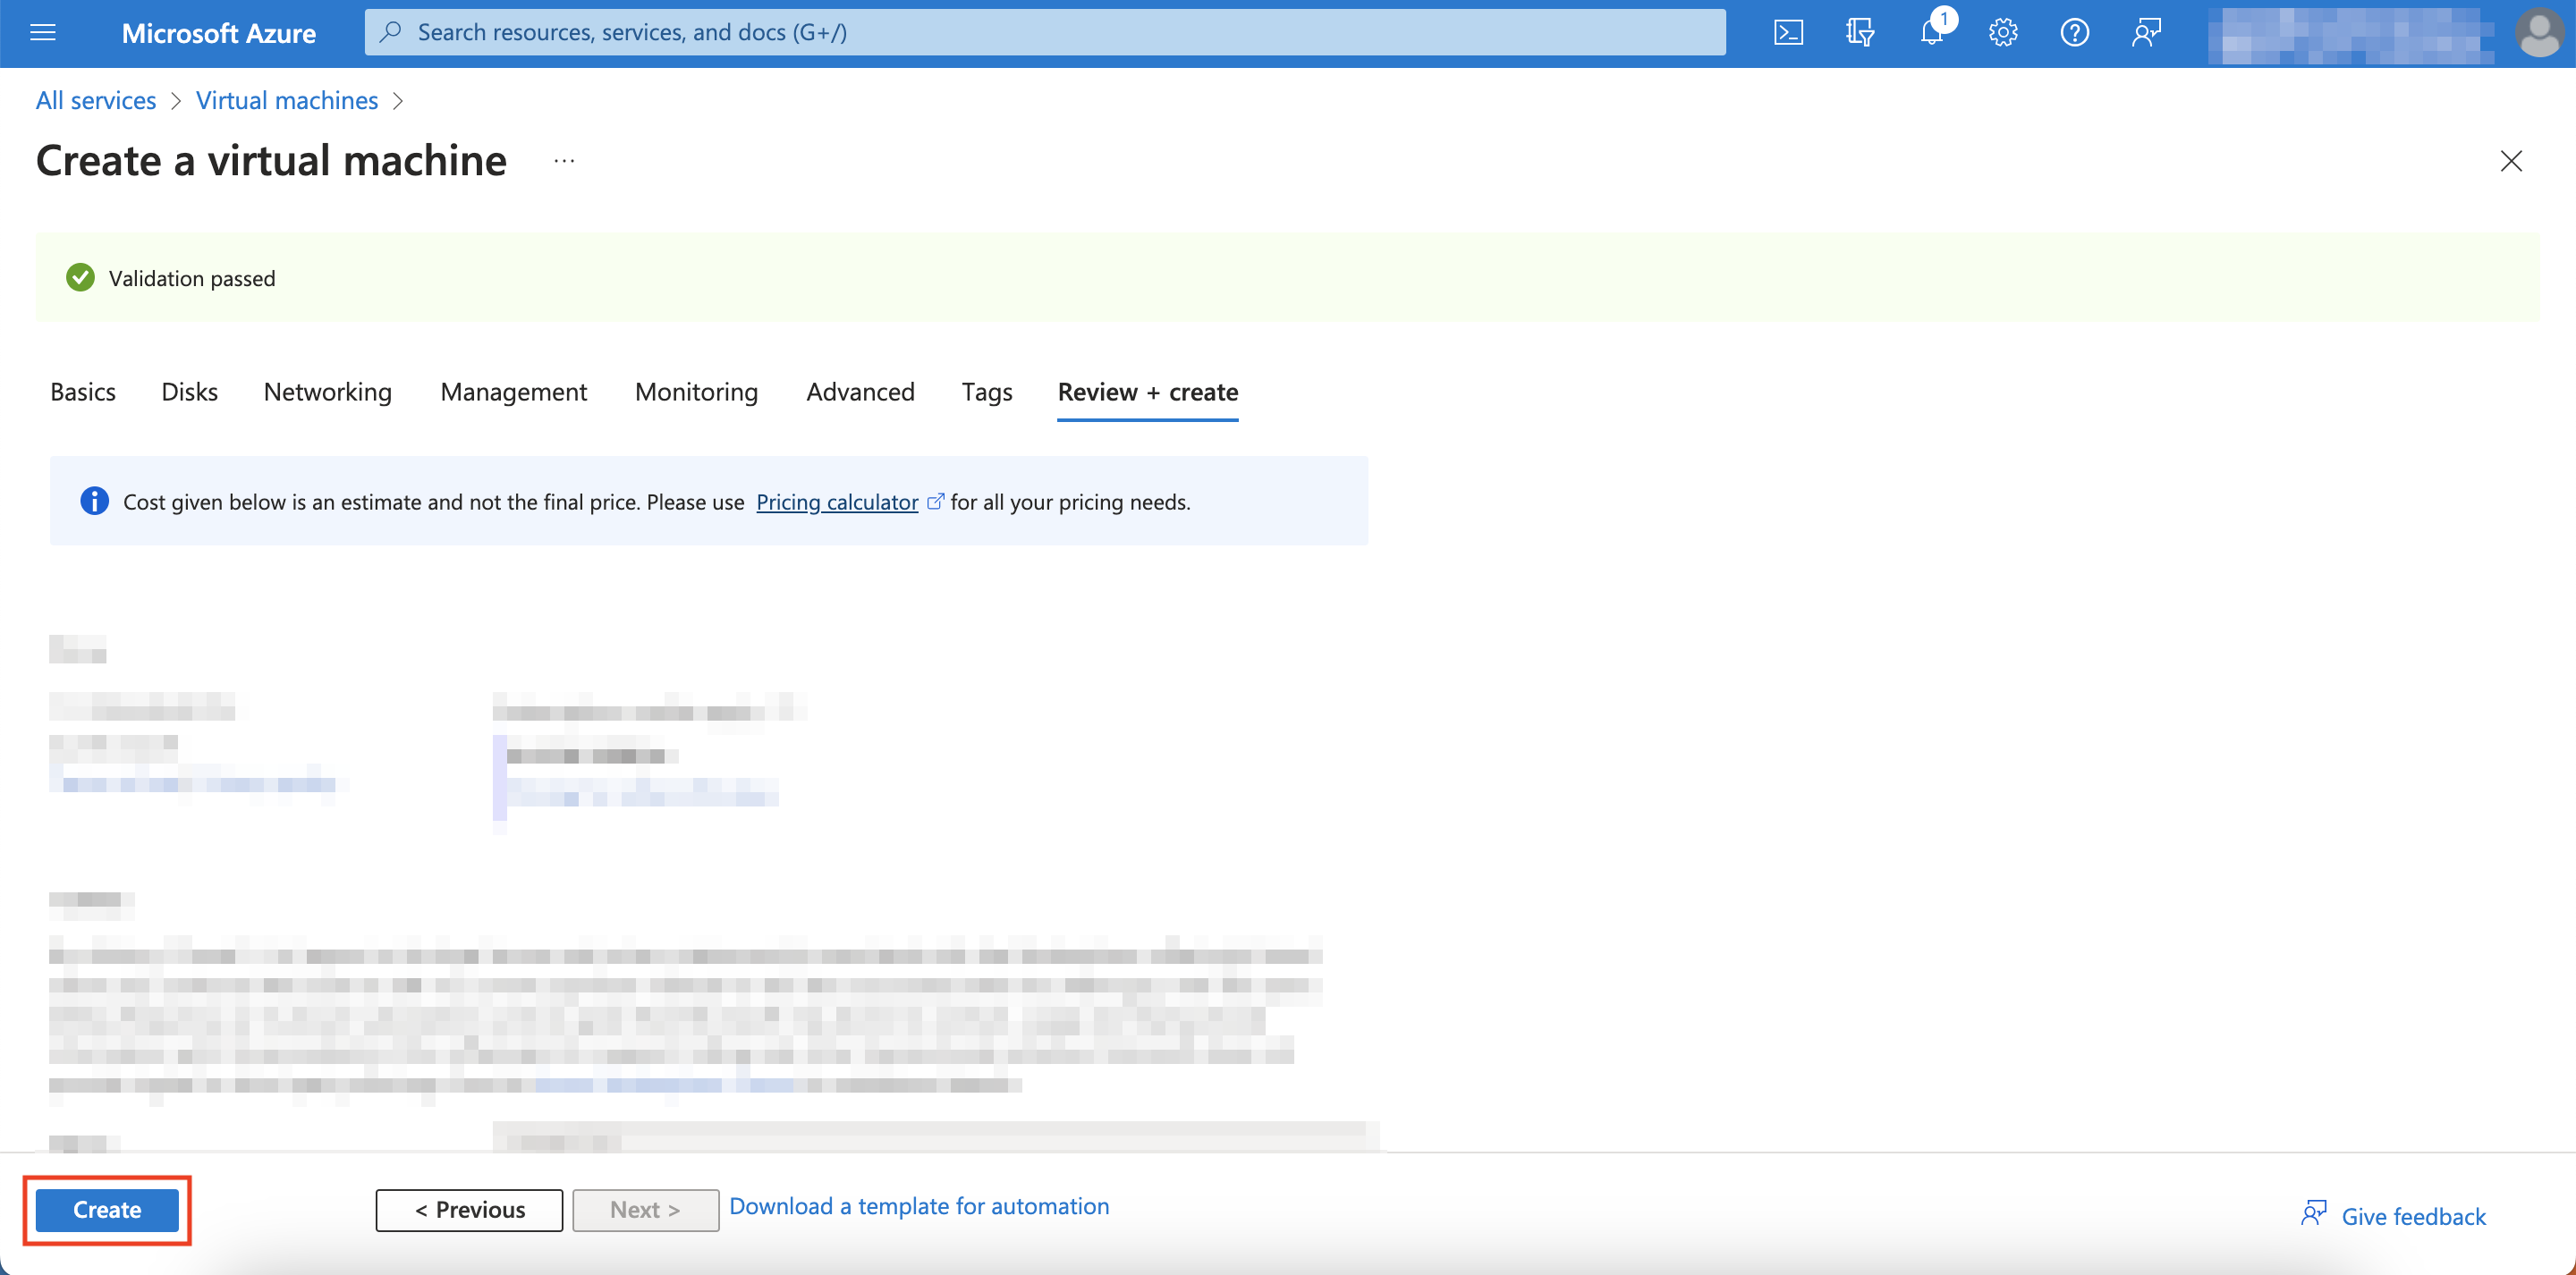Open the account avatar menu
Viewport: 2576px width, 1275px height.
(2540, 32)
